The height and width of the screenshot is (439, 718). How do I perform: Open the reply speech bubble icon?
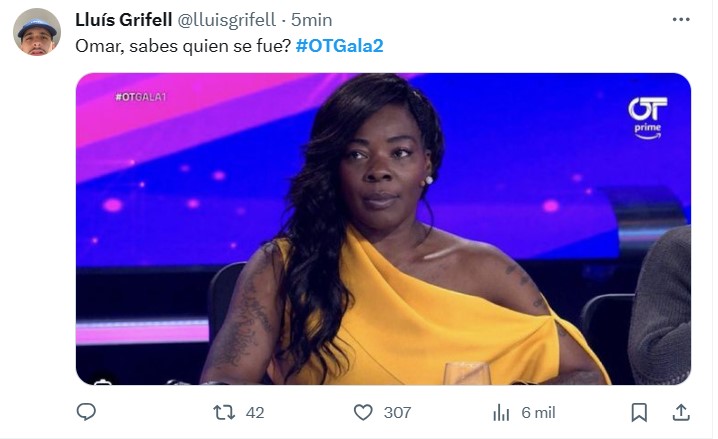click(x=86, y=412)
